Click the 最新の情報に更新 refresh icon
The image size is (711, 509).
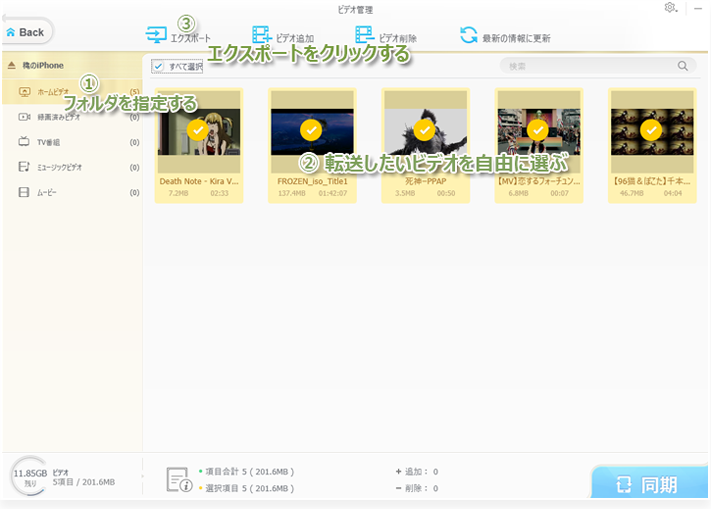tap(468, 35)
